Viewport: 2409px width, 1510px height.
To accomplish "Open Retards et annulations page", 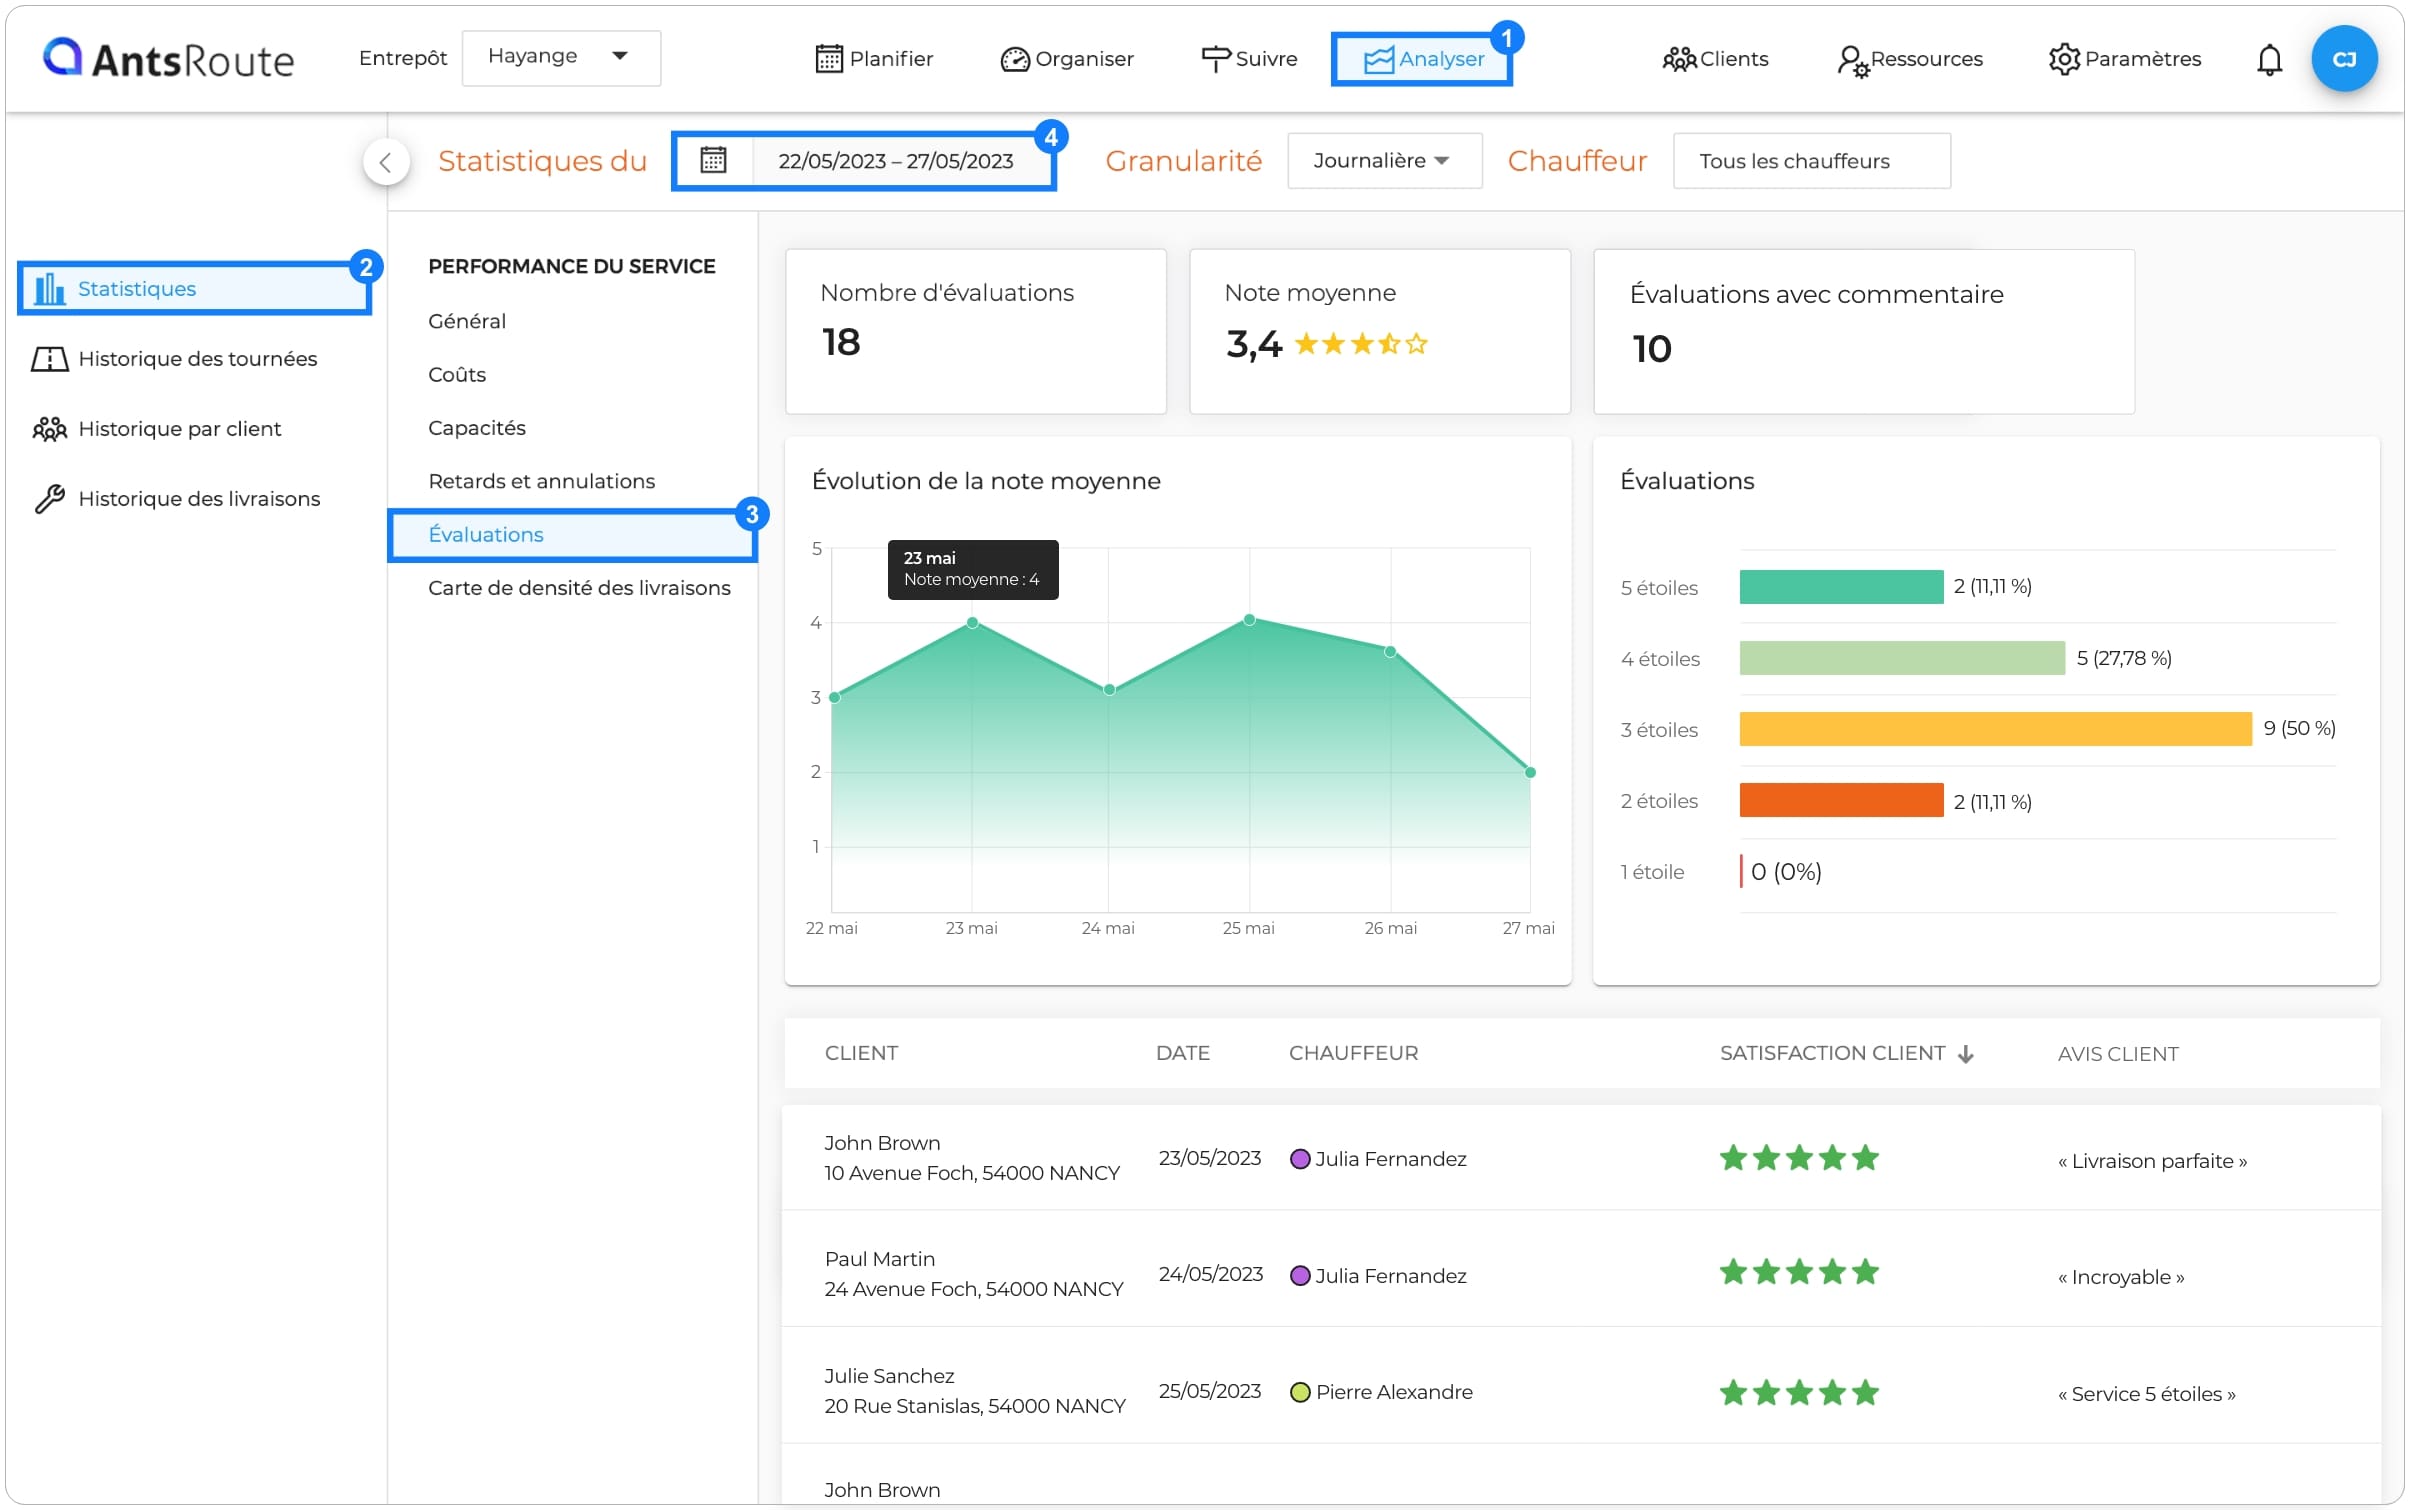I will pos(541,481).
